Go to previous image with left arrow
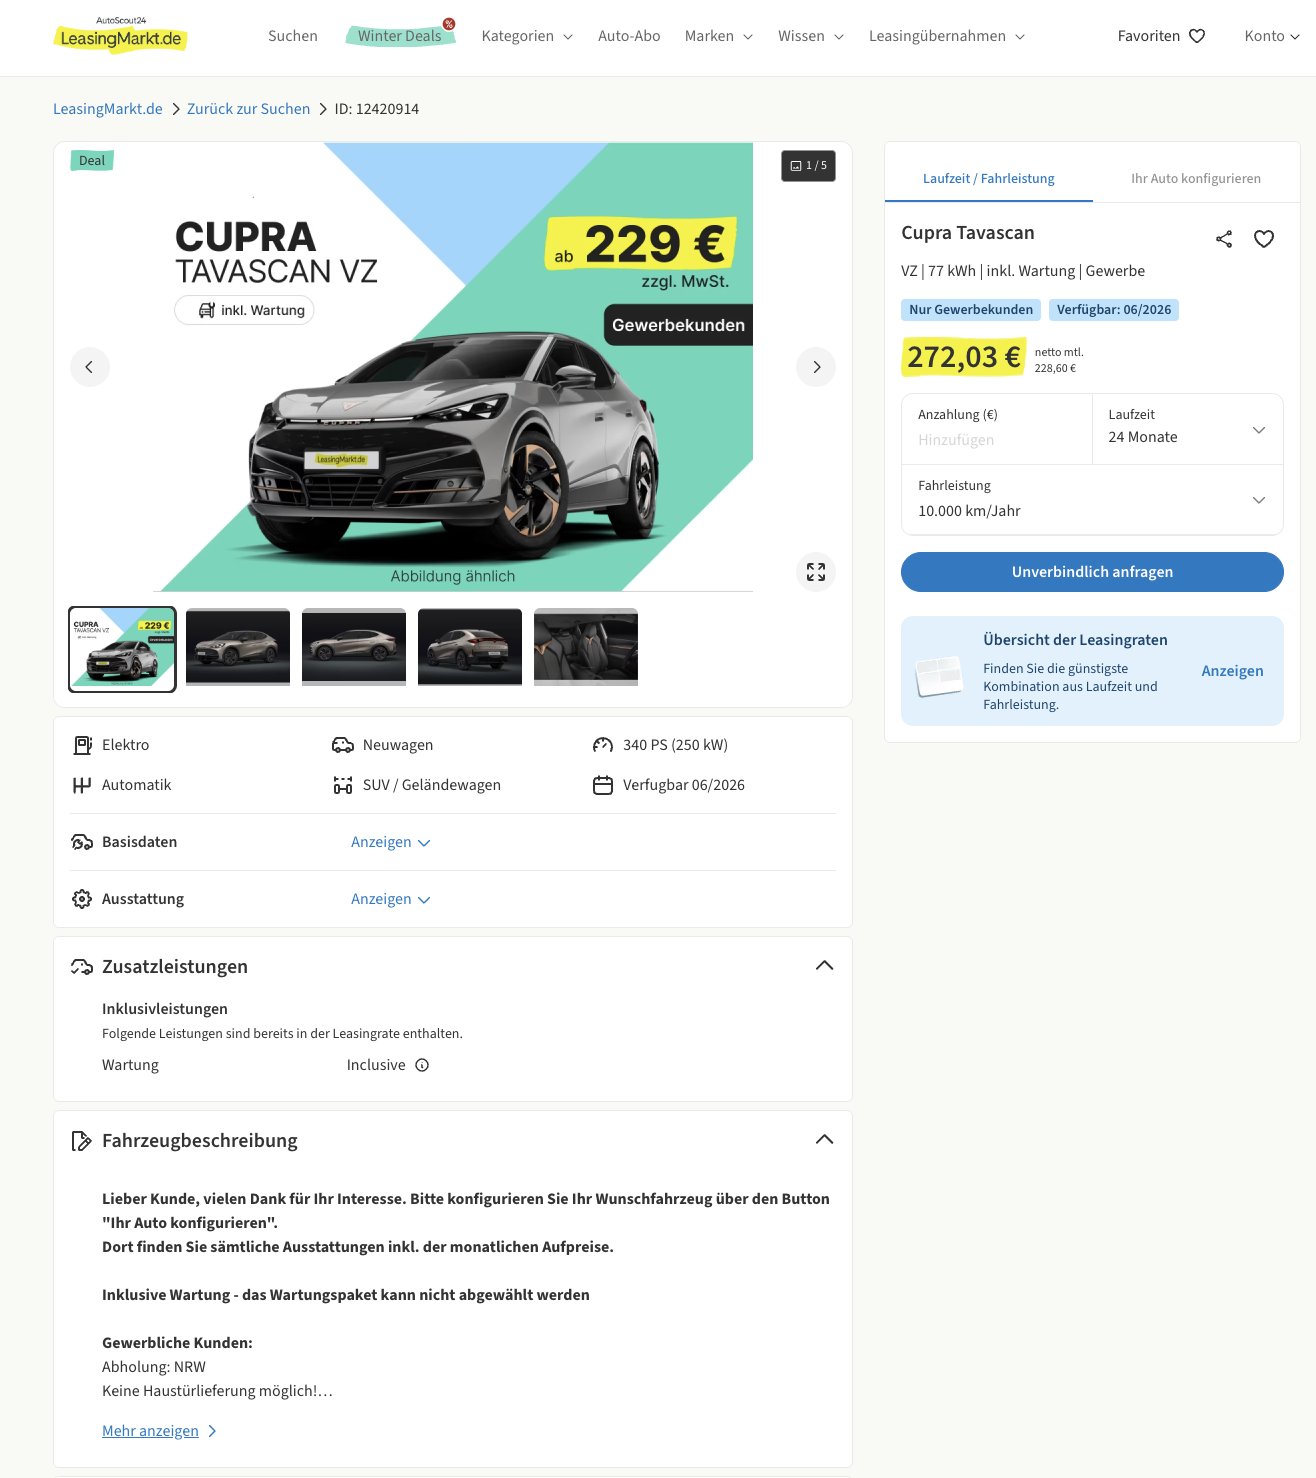 (x=90, y=367)
